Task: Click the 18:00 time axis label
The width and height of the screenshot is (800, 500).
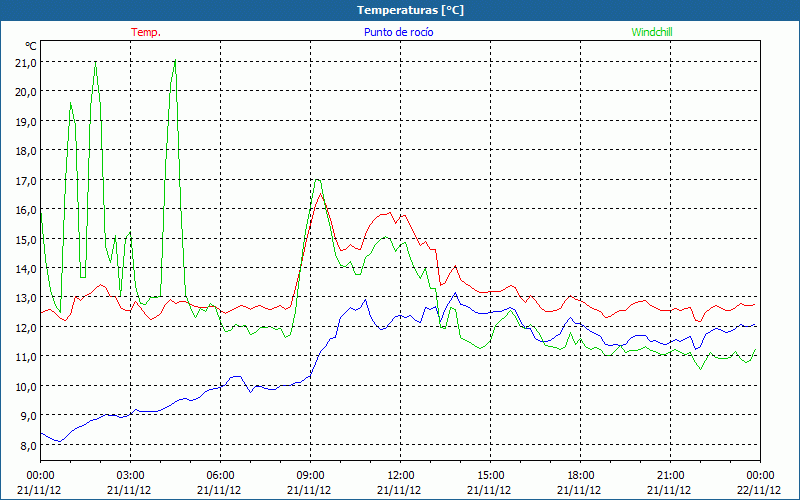Action: [x=581, y=476]
